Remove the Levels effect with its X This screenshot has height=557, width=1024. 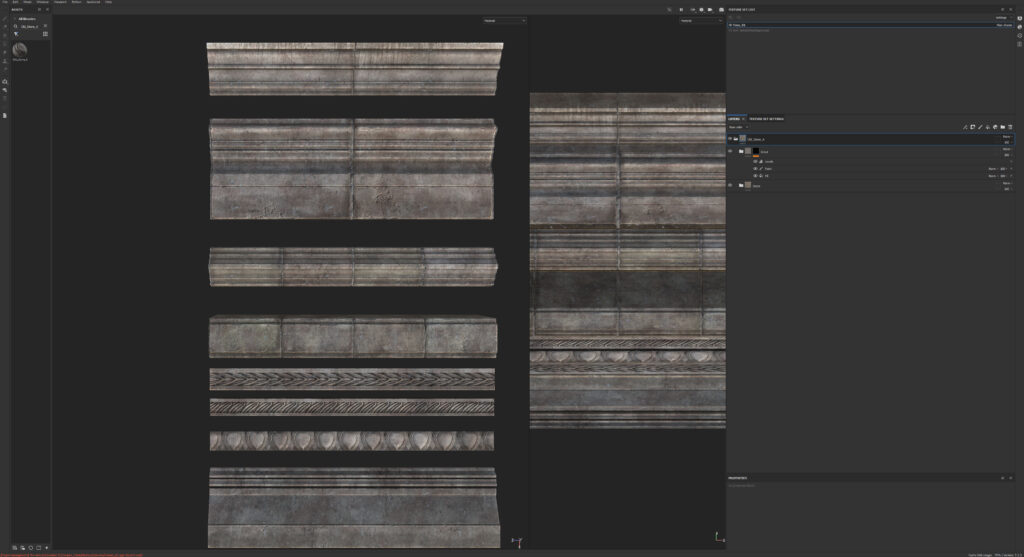pos(1011,161)
